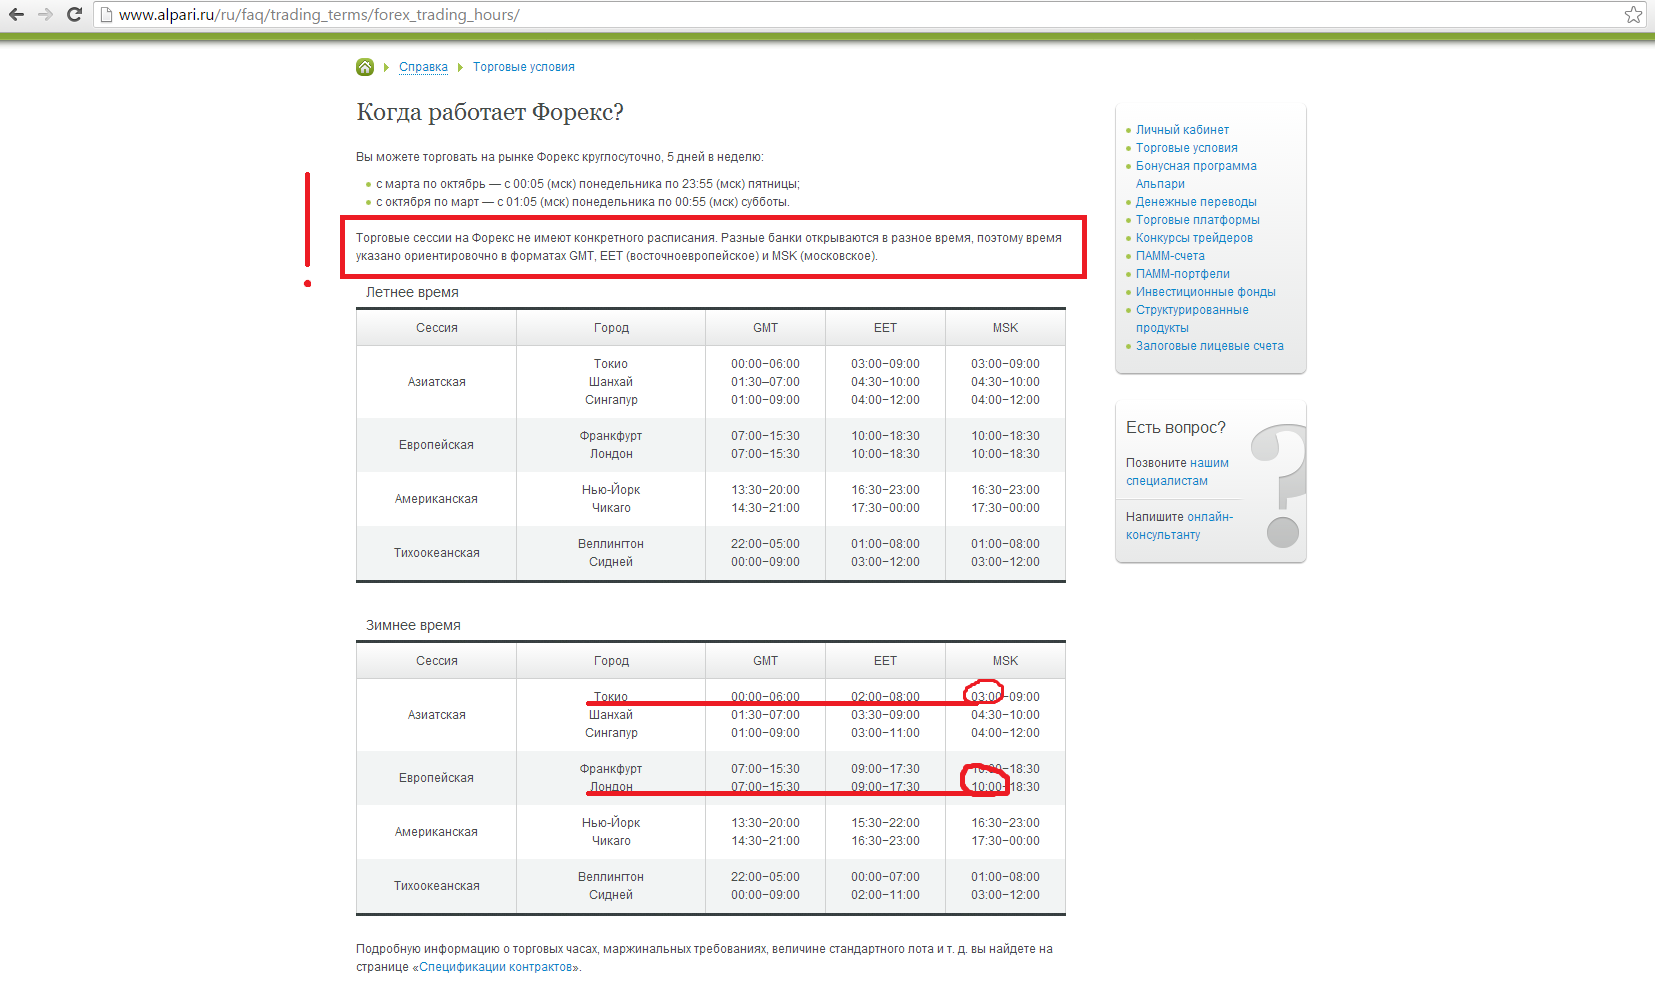Screen dimensions: 1655x982
Task: Click the Сессия header in summer table
Action: pyautogui.click(x=437, y=328)
